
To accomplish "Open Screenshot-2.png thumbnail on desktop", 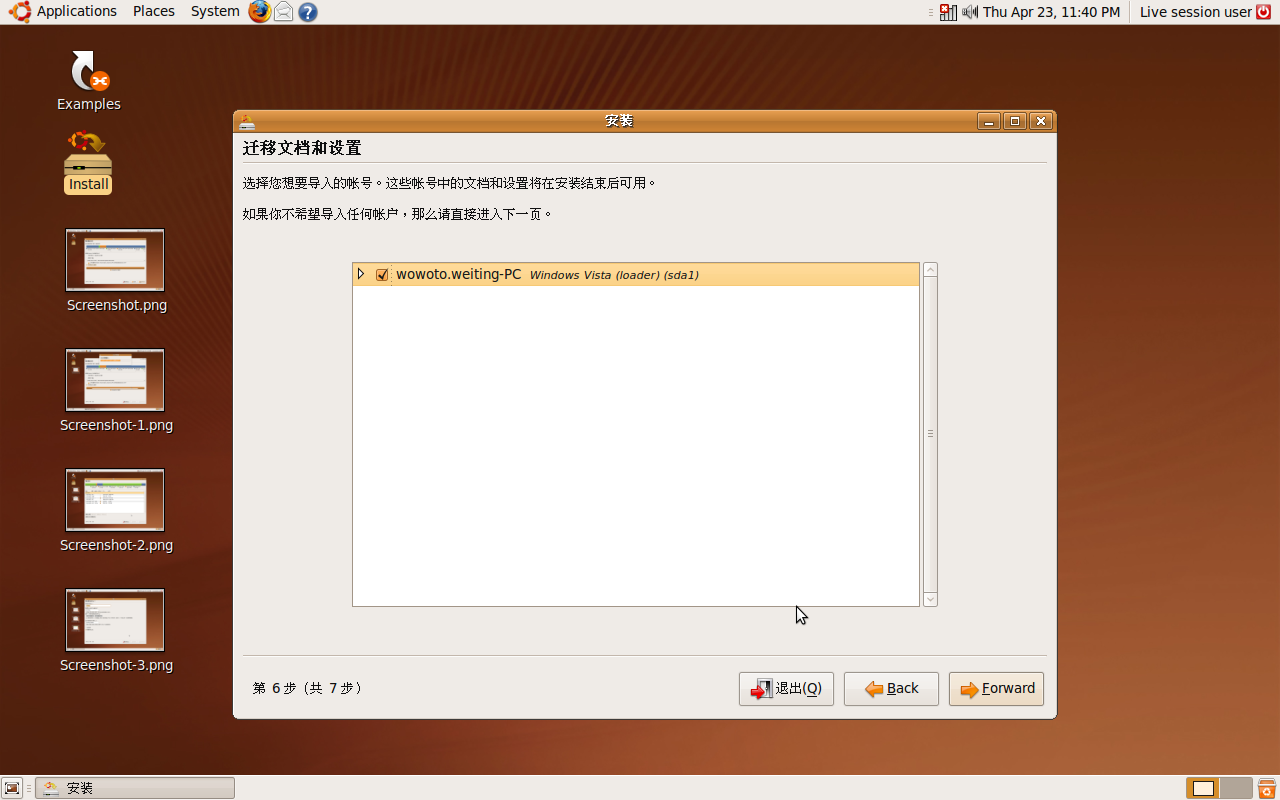I will [x=115, y=500].
